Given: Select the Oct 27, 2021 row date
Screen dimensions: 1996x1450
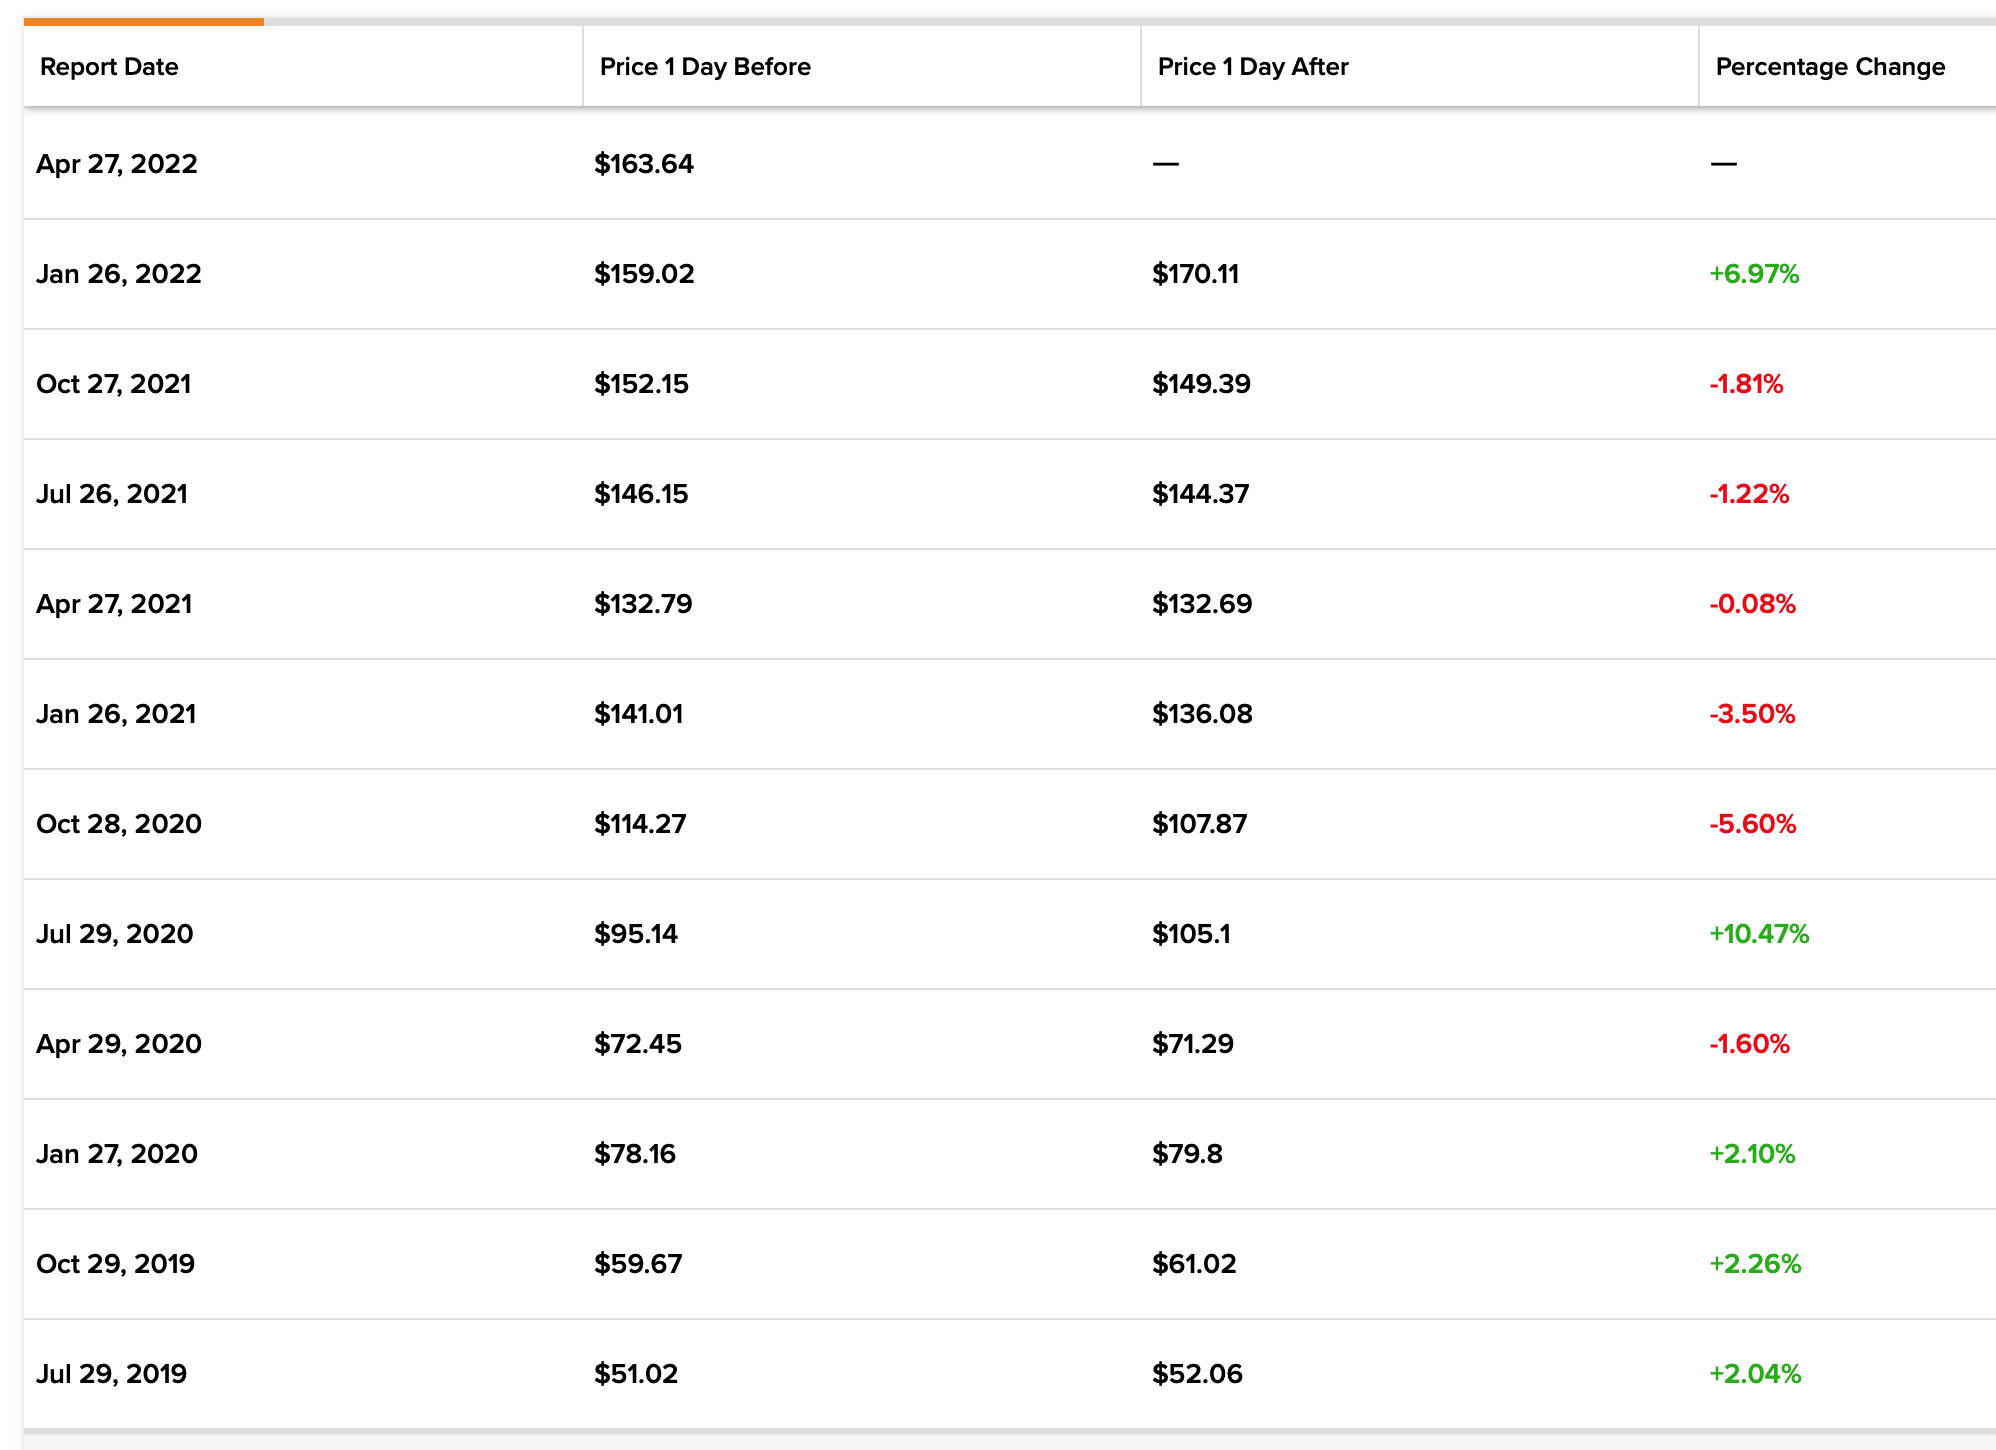Looking at the screenshot, I should (114, 384).
